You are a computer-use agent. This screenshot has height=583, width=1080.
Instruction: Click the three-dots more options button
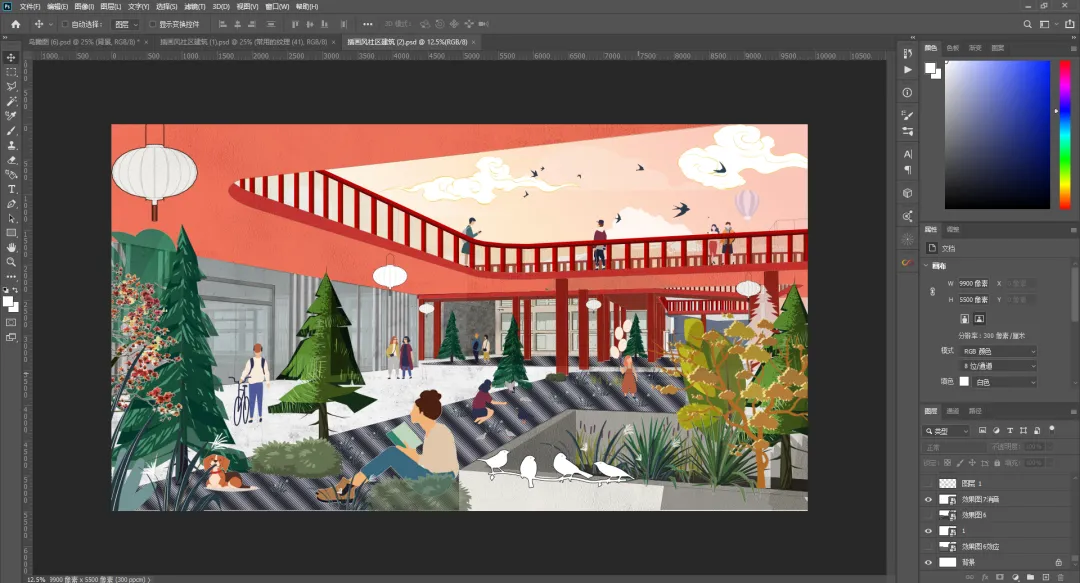(x=367, y=24)
